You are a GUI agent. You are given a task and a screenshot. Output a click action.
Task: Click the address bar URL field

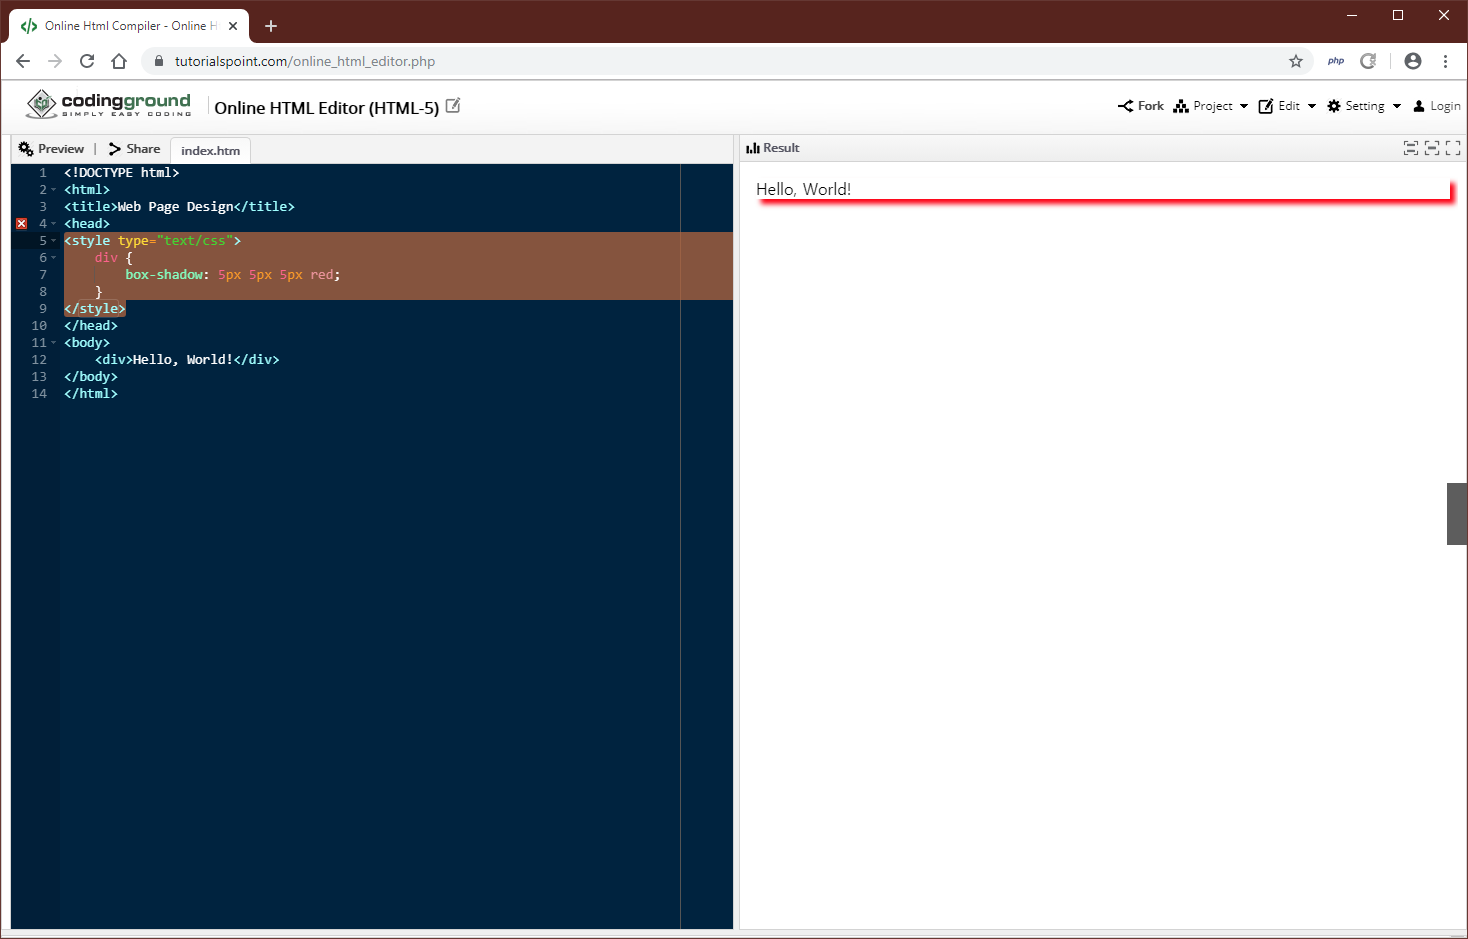pyautogui.click(x=725, y=61)
